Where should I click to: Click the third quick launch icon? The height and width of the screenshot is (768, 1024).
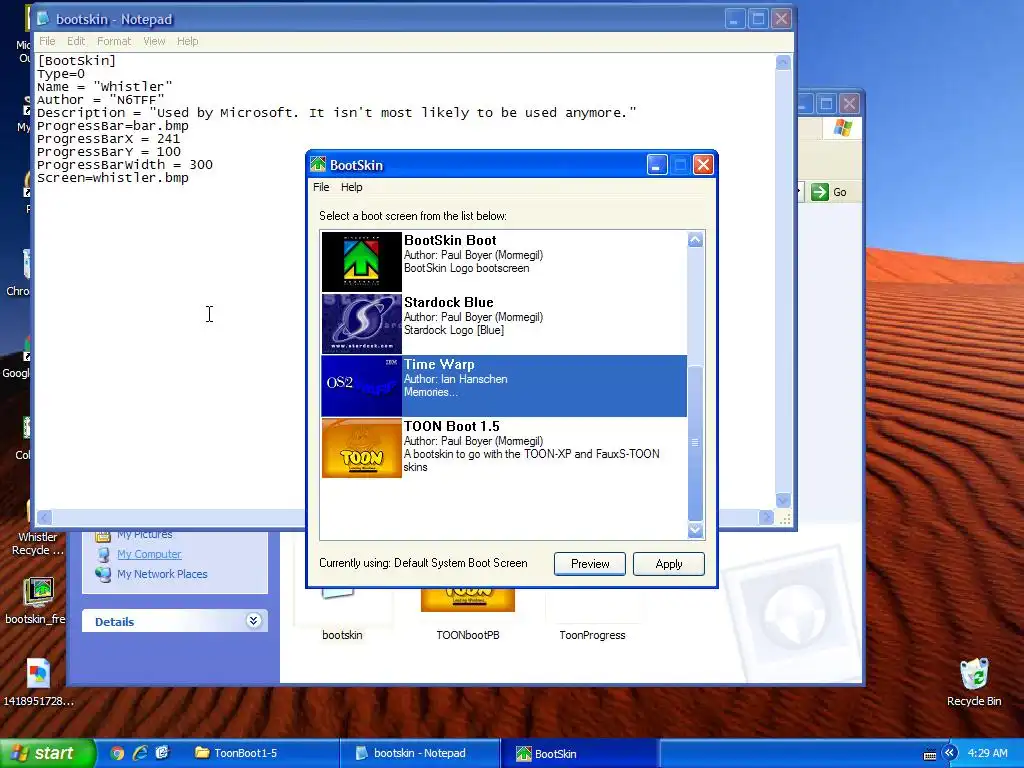(162, 753)
